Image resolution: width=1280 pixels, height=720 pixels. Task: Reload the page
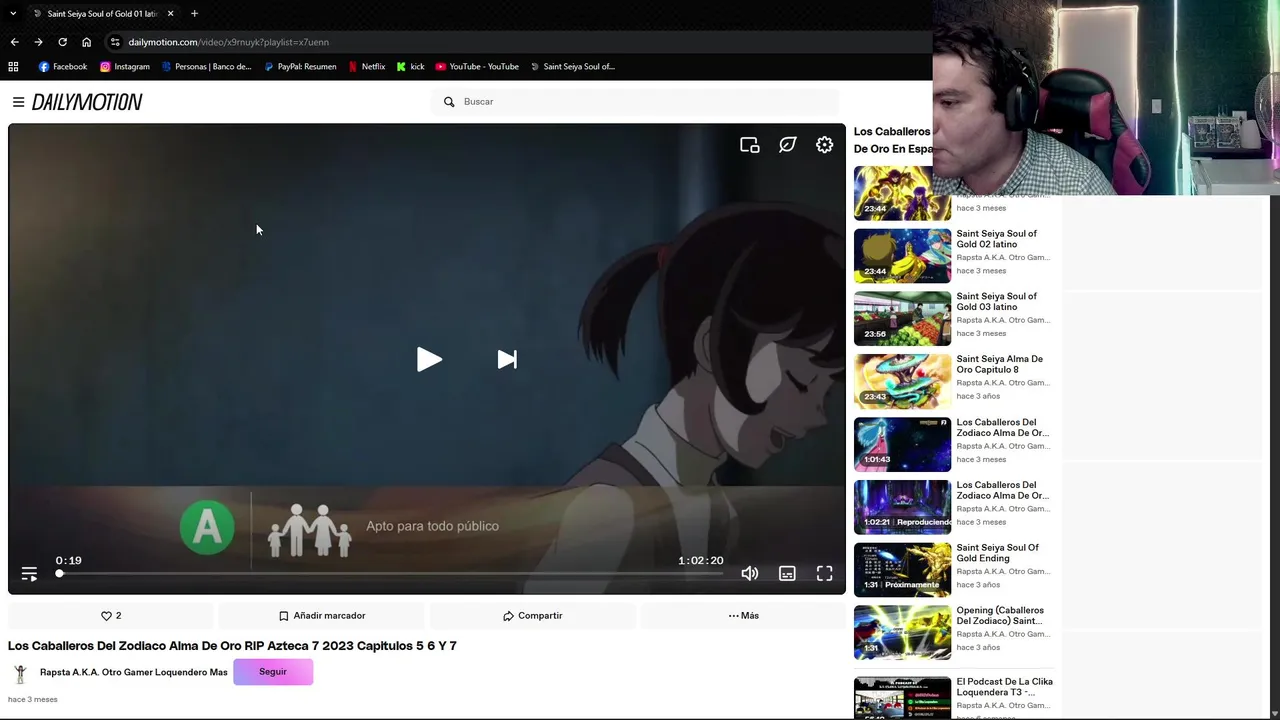coord(62,42)
